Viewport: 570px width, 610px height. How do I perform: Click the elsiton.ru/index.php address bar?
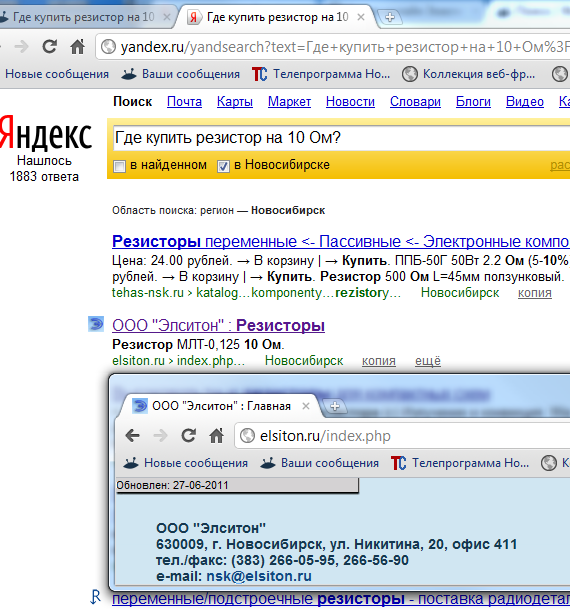coord(403,436)
